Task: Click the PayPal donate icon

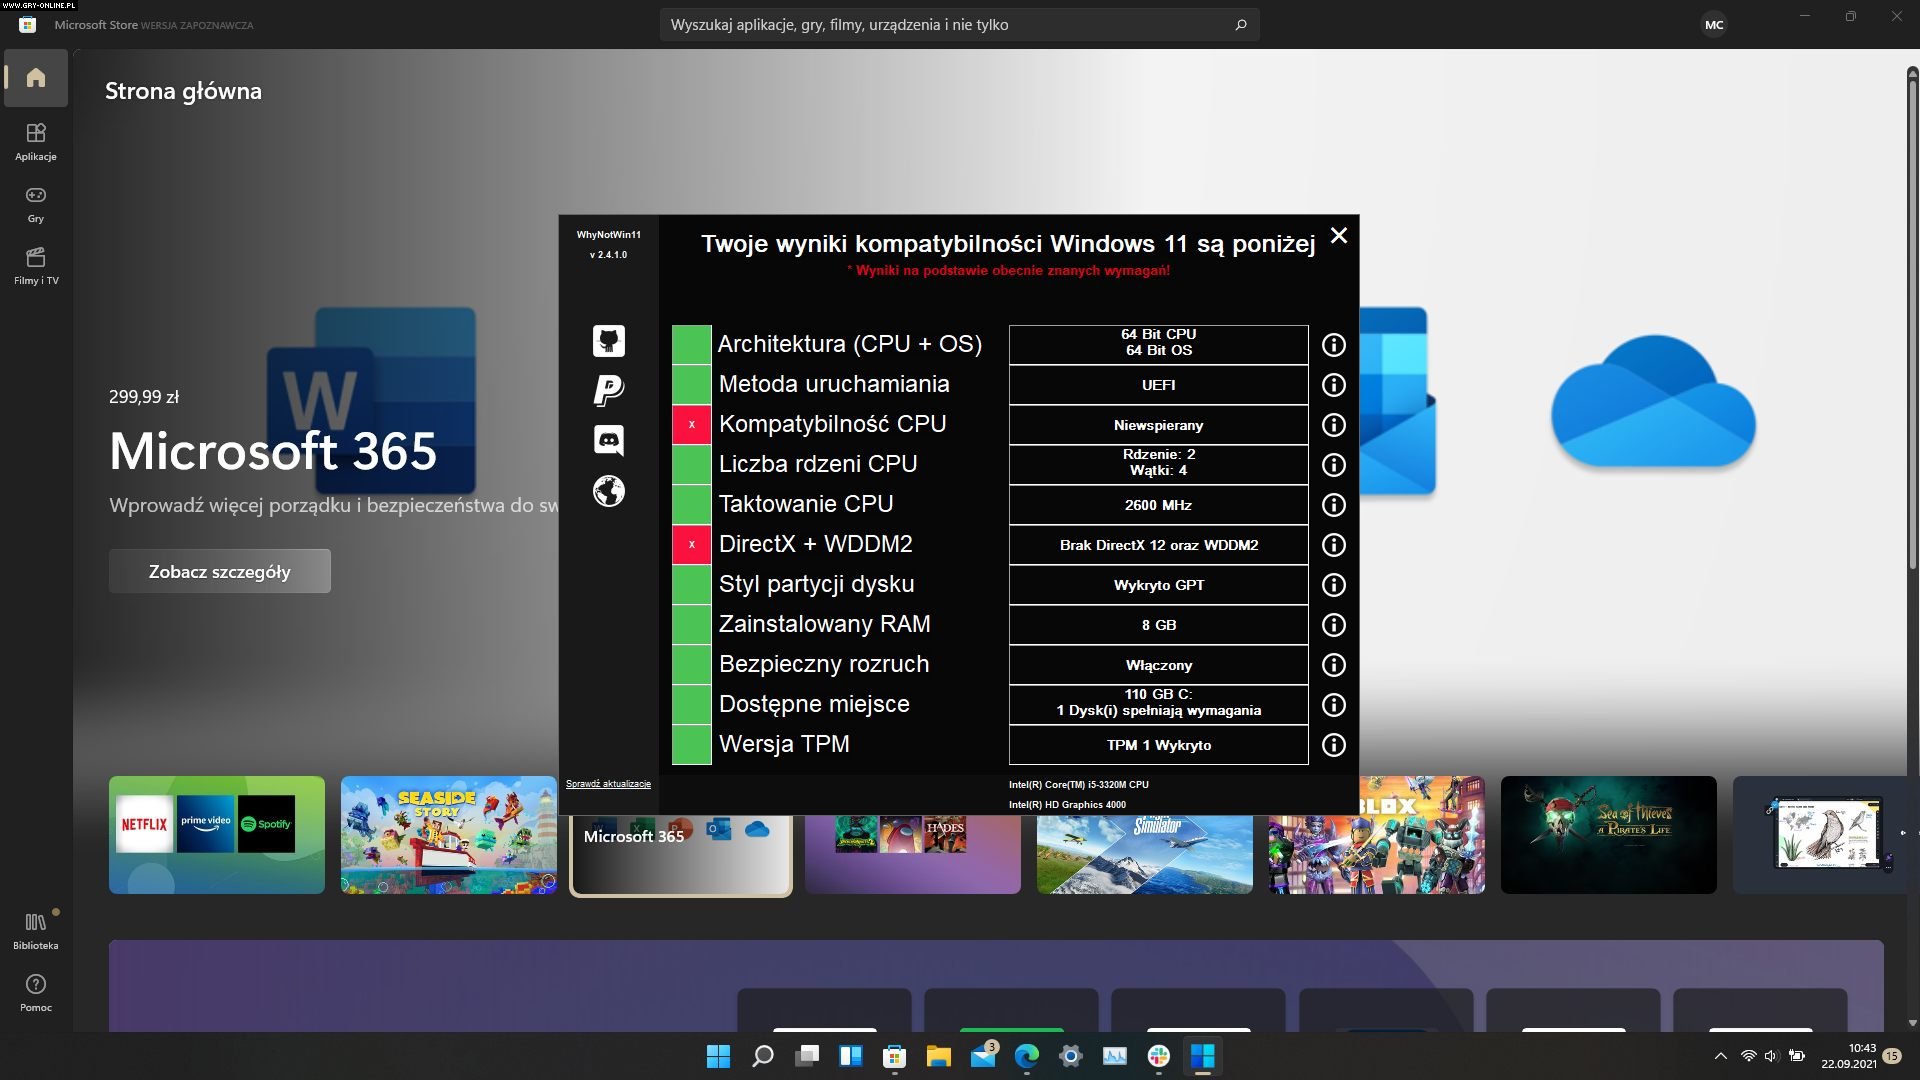Action: pos(608,389)
